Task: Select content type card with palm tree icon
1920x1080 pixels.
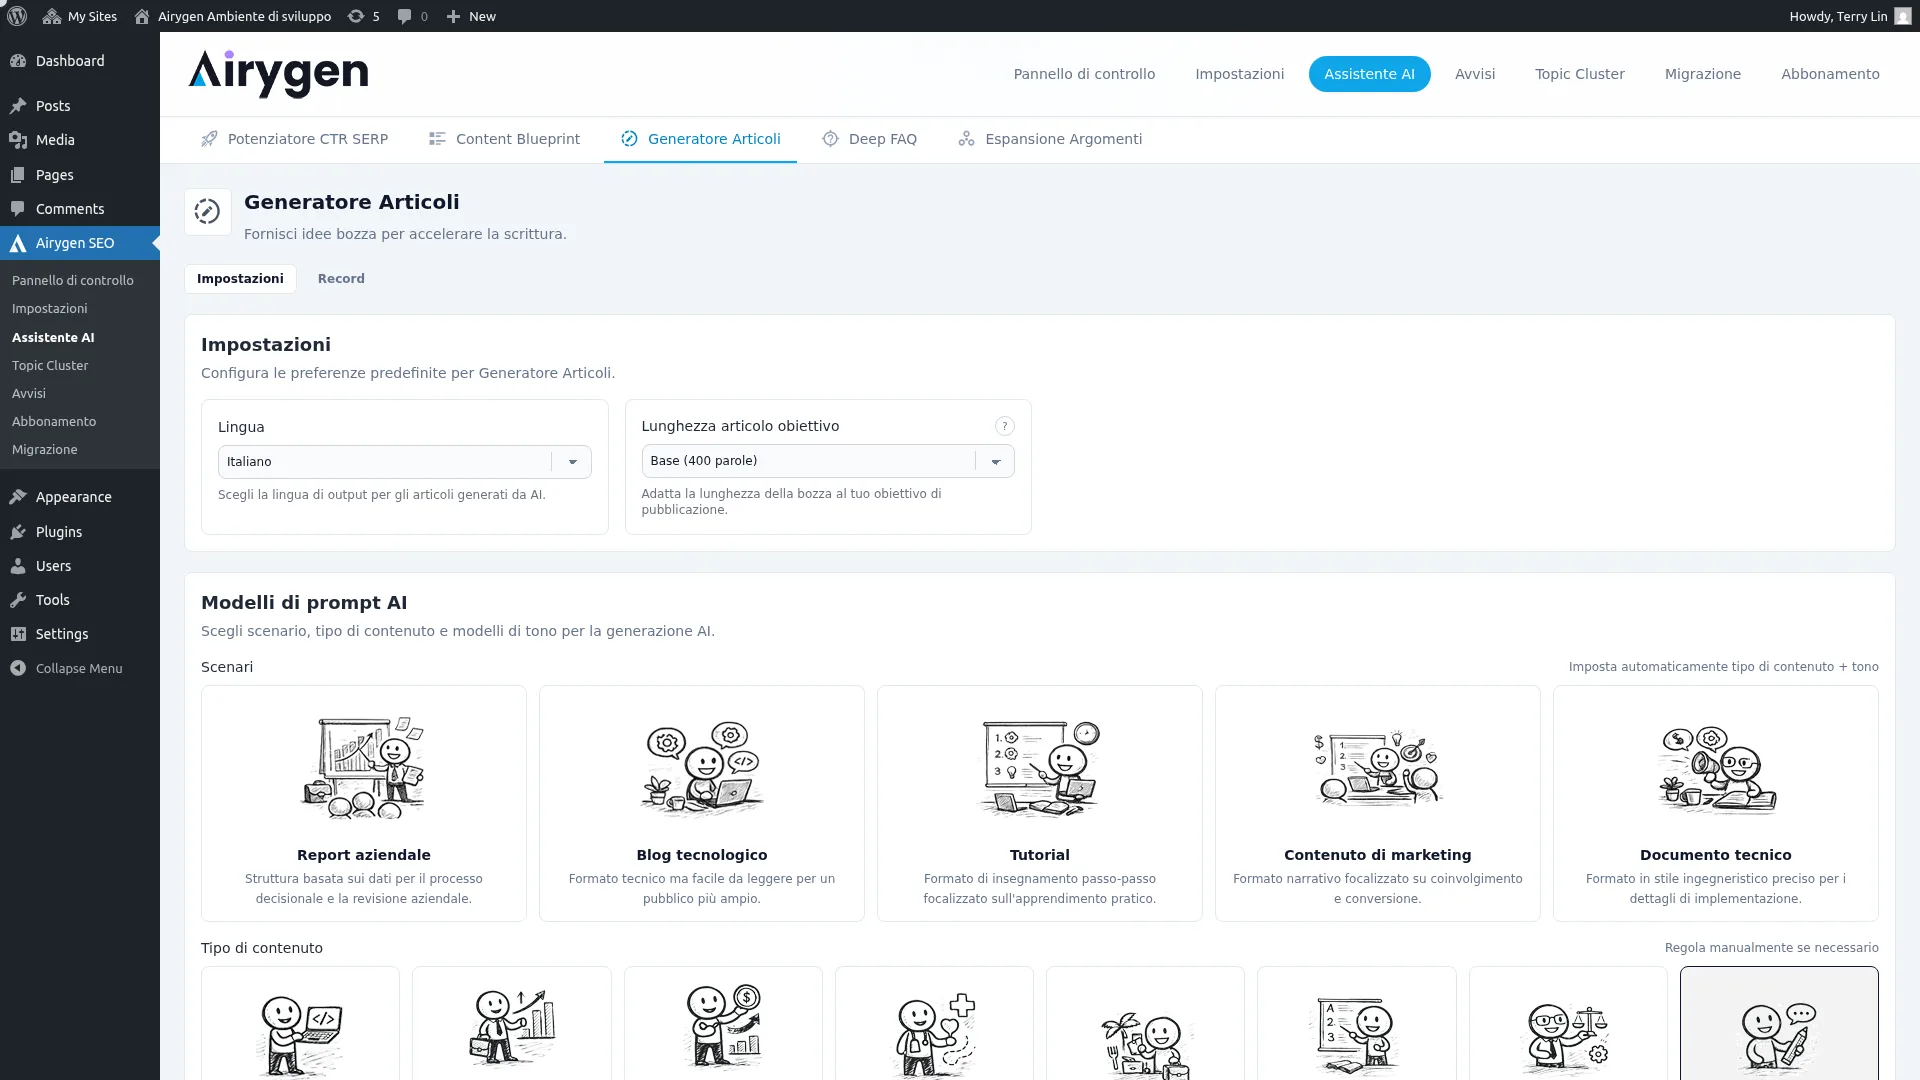Action: tap(1145, 1024)
